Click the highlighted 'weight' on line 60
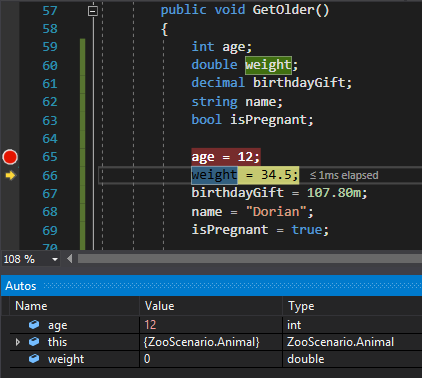The width and height of the screenshot is (422, 378). [x=268, y=65]
